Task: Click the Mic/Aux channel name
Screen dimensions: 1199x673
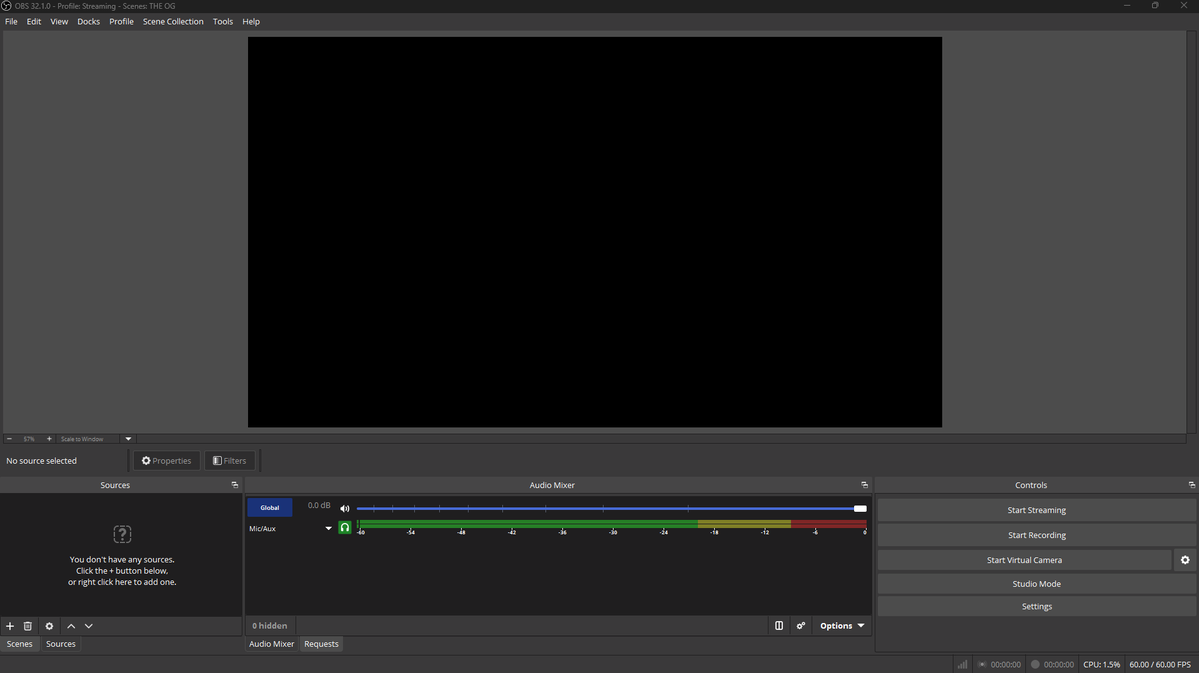Action: point(262,528)
